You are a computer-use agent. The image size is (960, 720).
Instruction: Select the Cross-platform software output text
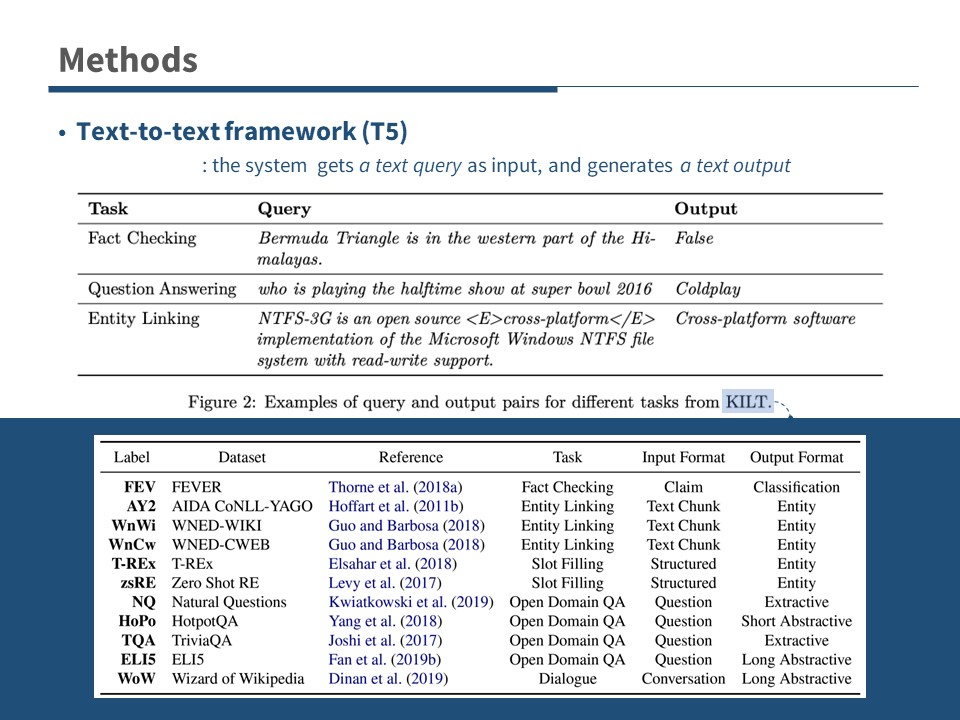coord(765,319)
